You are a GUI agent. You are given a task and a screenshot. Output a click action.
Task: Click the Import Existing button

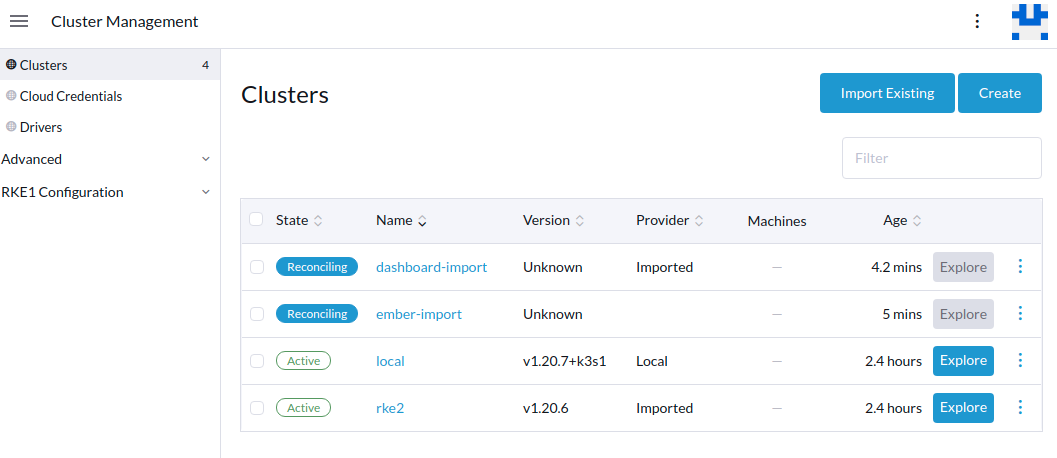[x=887, y=93]
